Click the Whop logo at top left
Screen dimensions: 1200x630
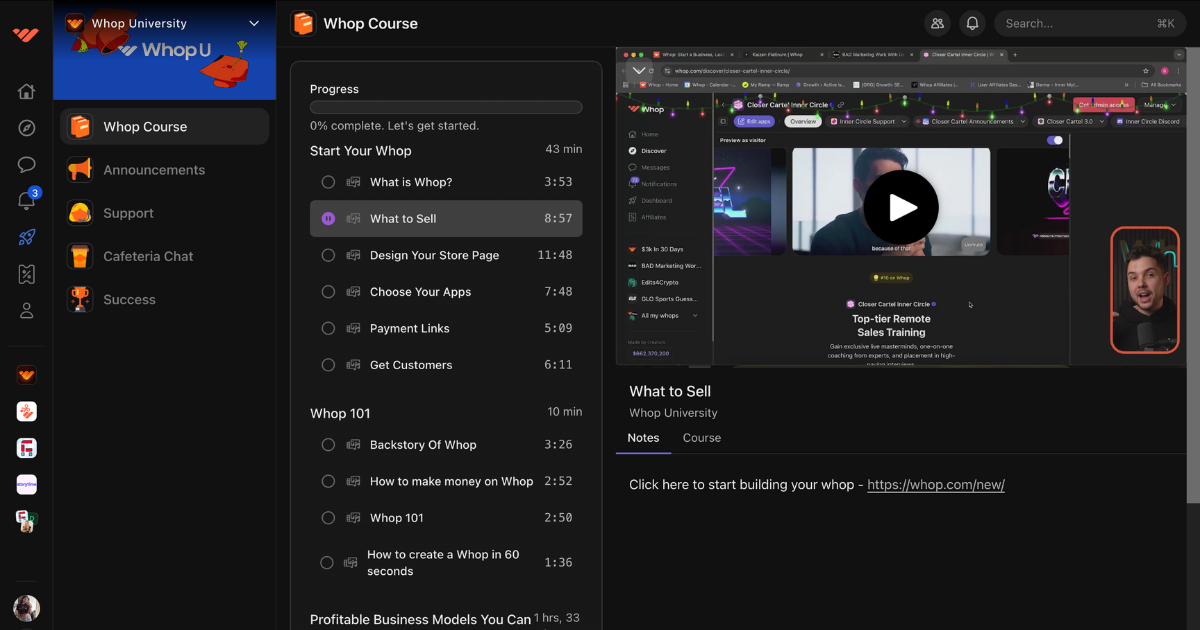26,34
